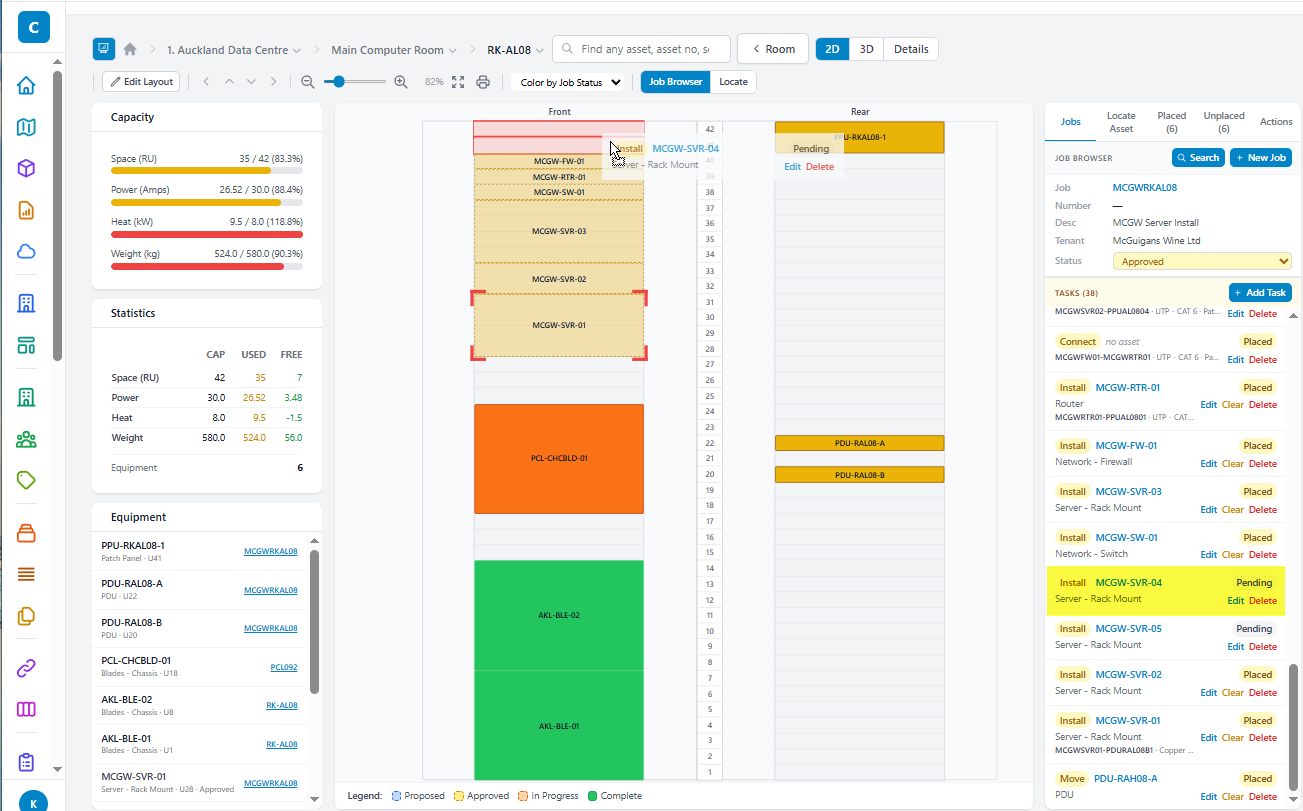Click the equipment list scrollbar
The image size is (1303, 811).
(314, 622)
